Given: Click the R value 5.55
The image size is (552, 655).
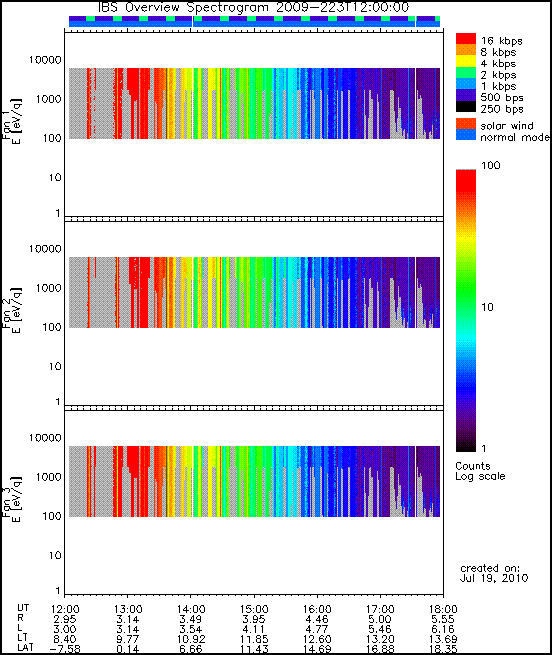Looking at the screenshot, I should tap(443, 619).
